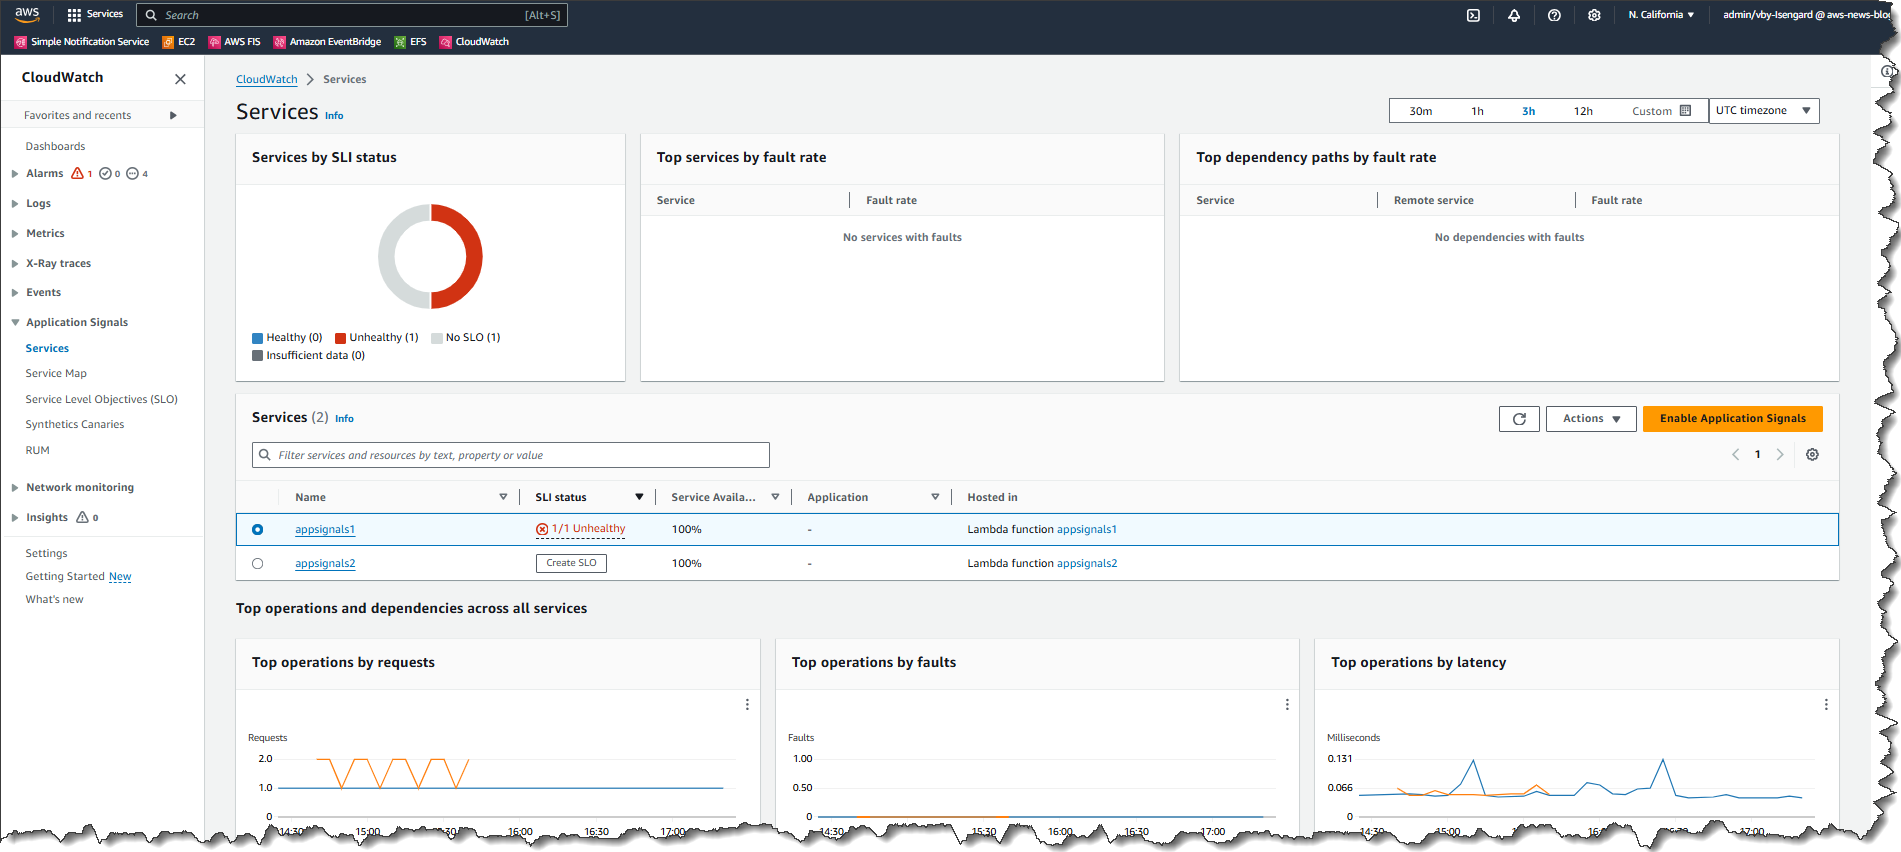
Task: Open the EC2 shortcut in favorites bar
Action: (179, 42)
